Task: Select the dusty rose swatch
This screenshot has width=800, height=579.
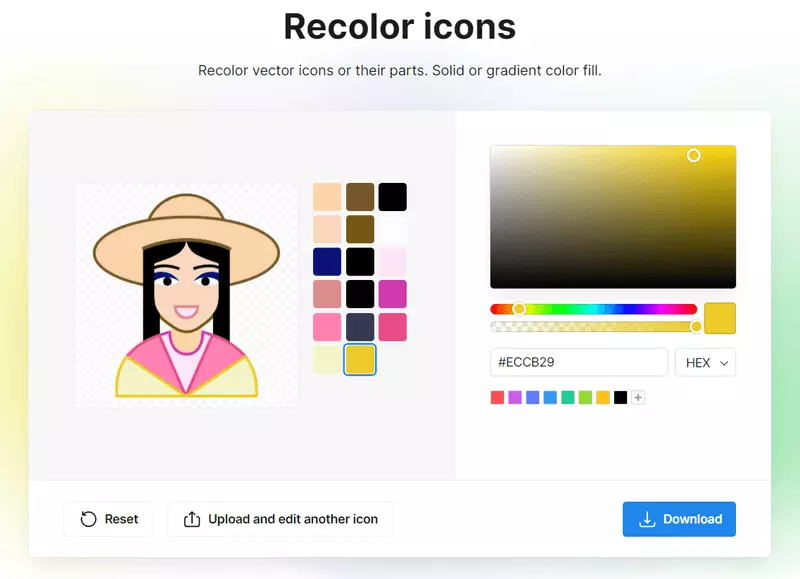Action: click(x=327, y=294)
